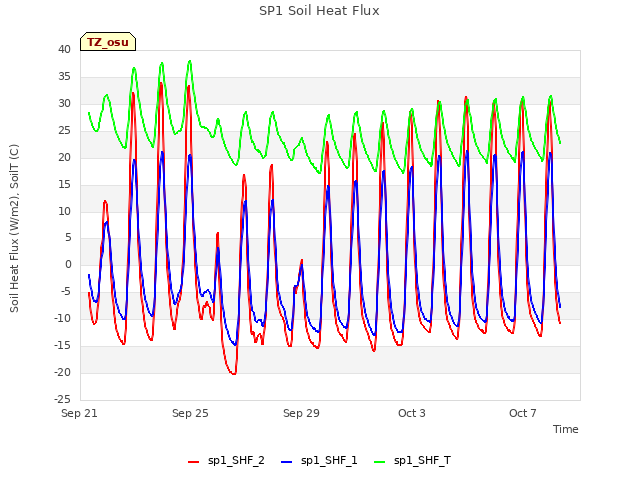The image size is (640, 480).
Task: Click the 20 y-axis tick label
Action: click(x=64, y=158)
